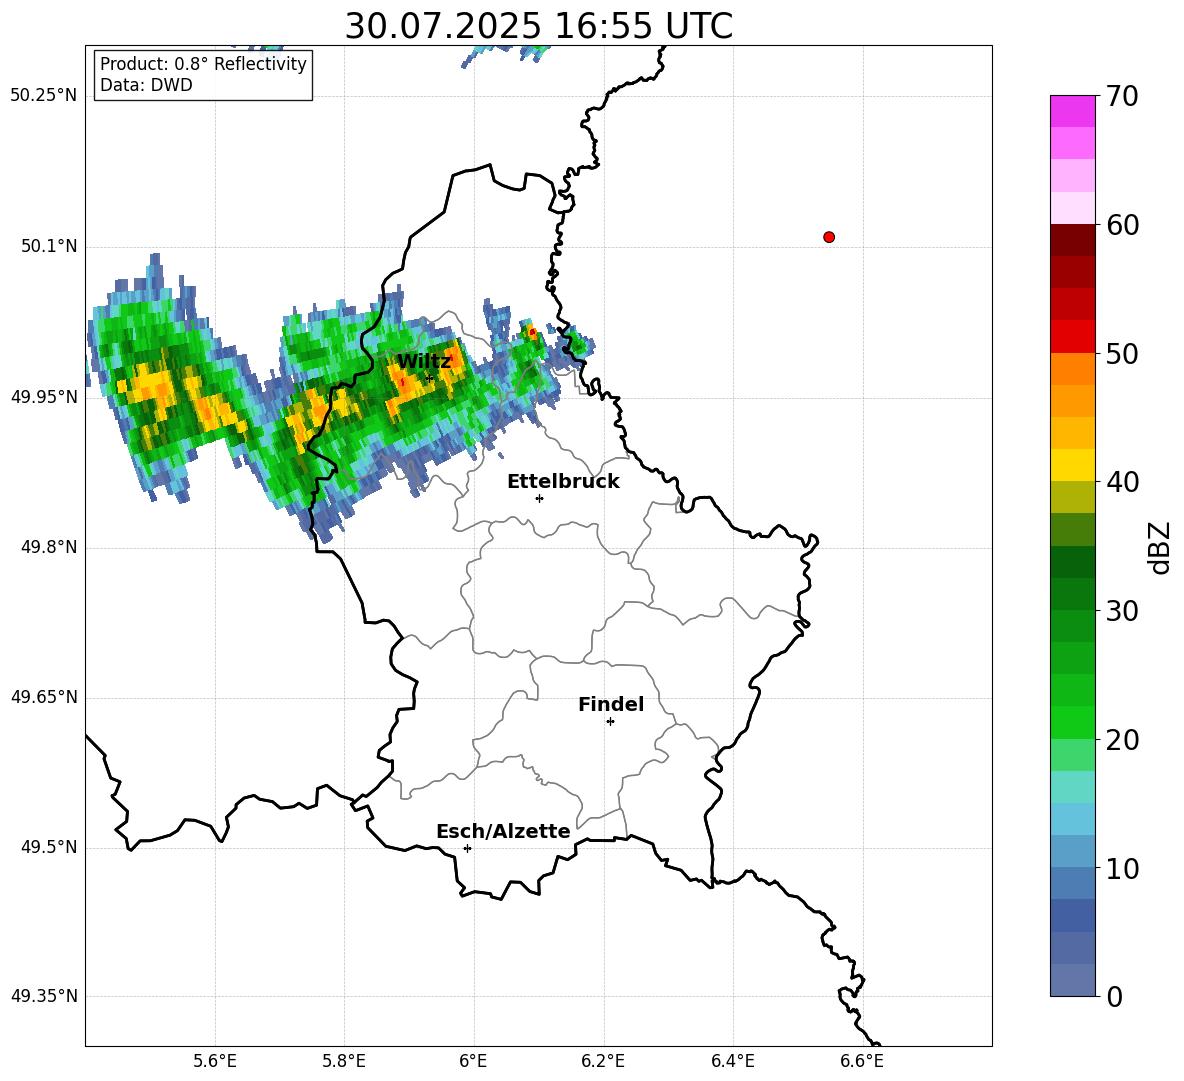Image resolution: width=1184 pixels, height=1081 pixels.
Task: Click the small red echo core northeast of Wiltz
Action: 532,331
